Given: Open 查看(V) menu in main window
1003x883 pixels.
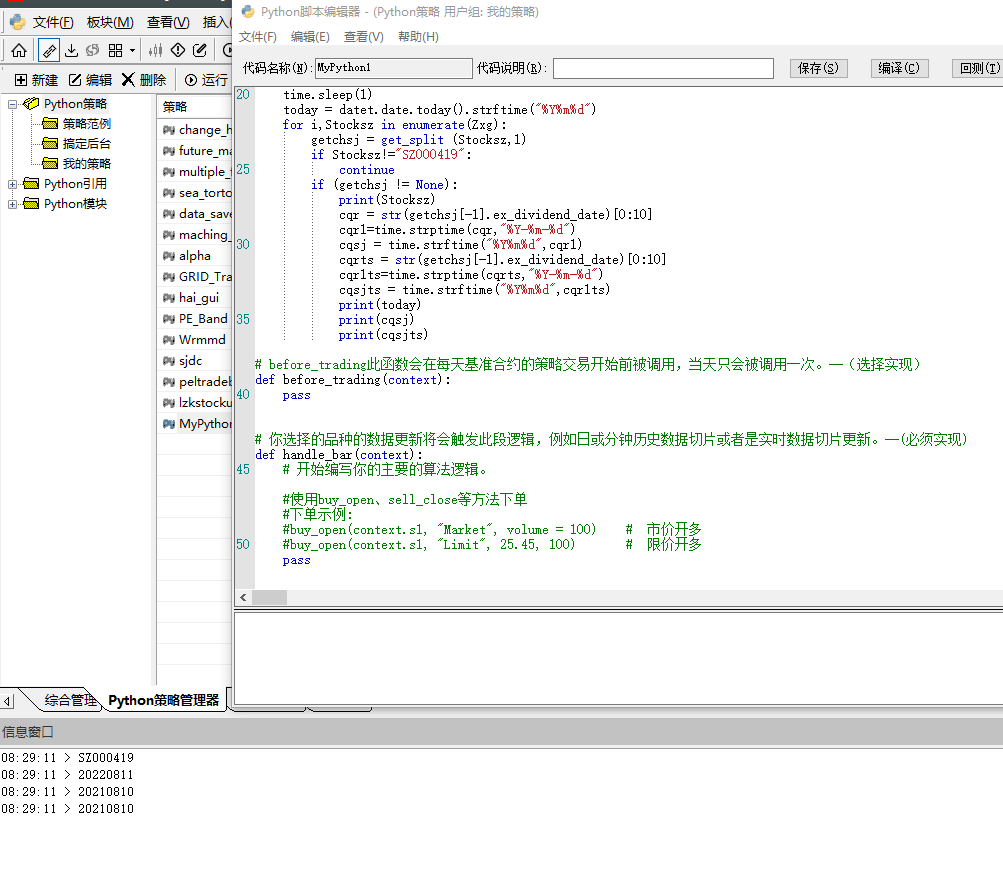Looking at the screenshot, I should [168, 22].
